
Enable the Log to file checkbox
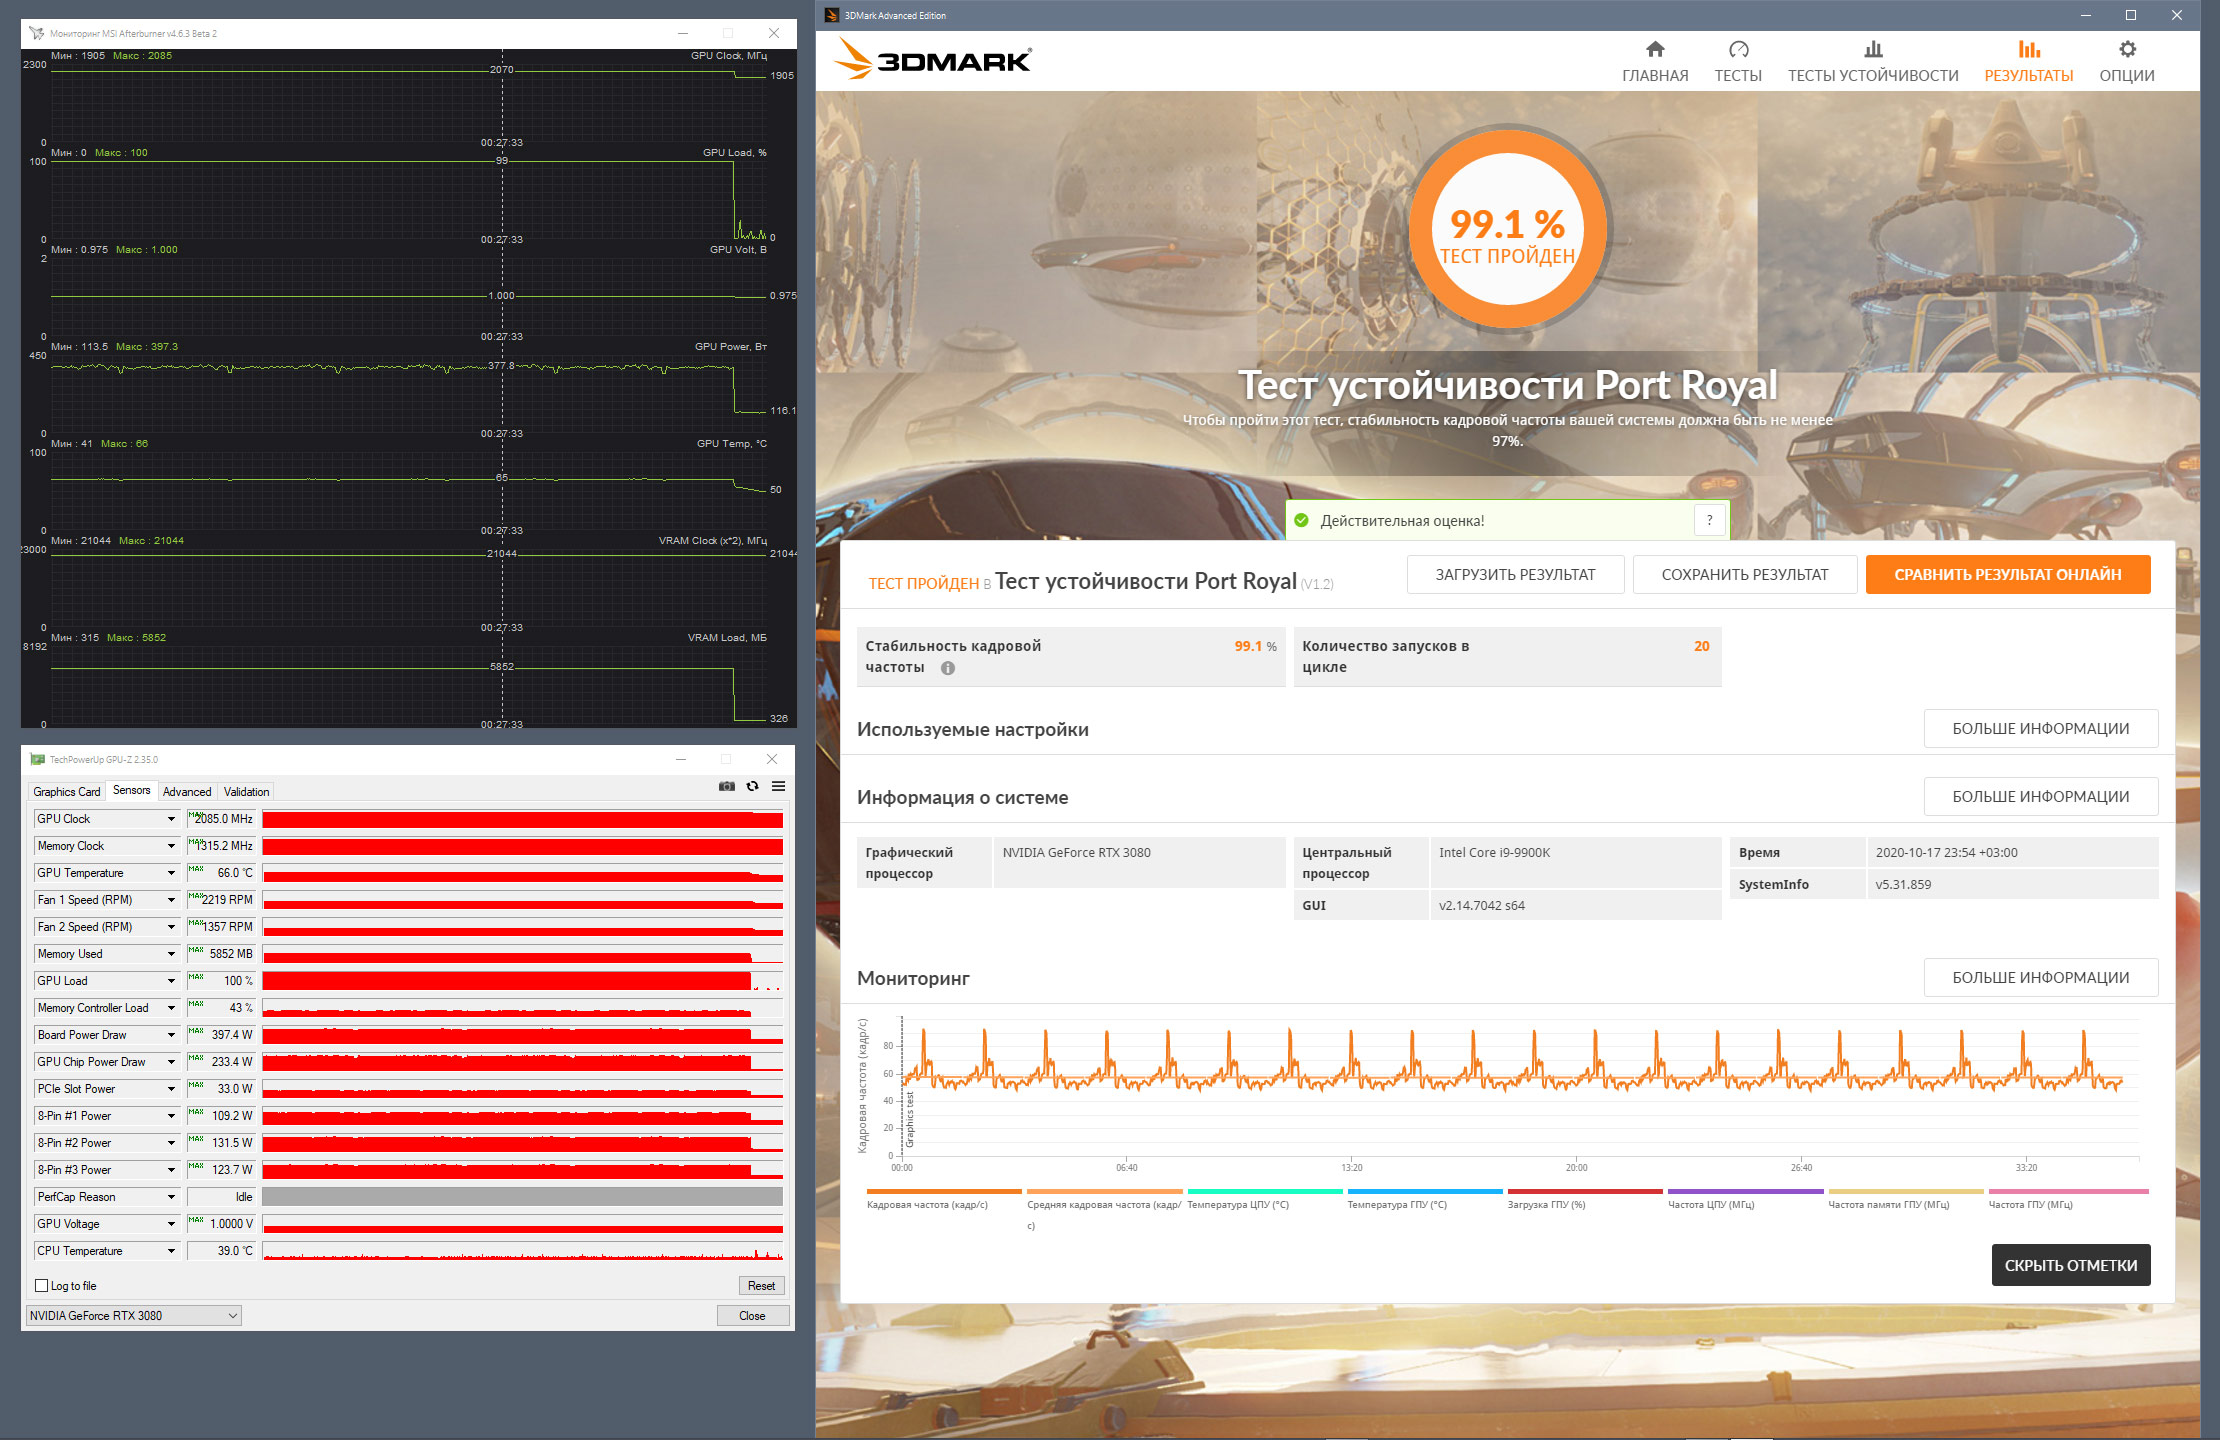pos(42,1286)
